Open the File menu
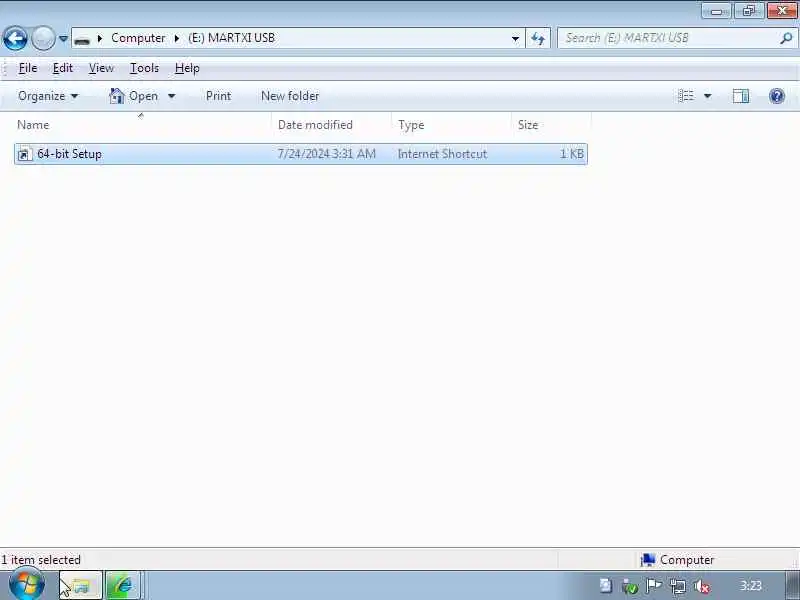 point(28,68)
